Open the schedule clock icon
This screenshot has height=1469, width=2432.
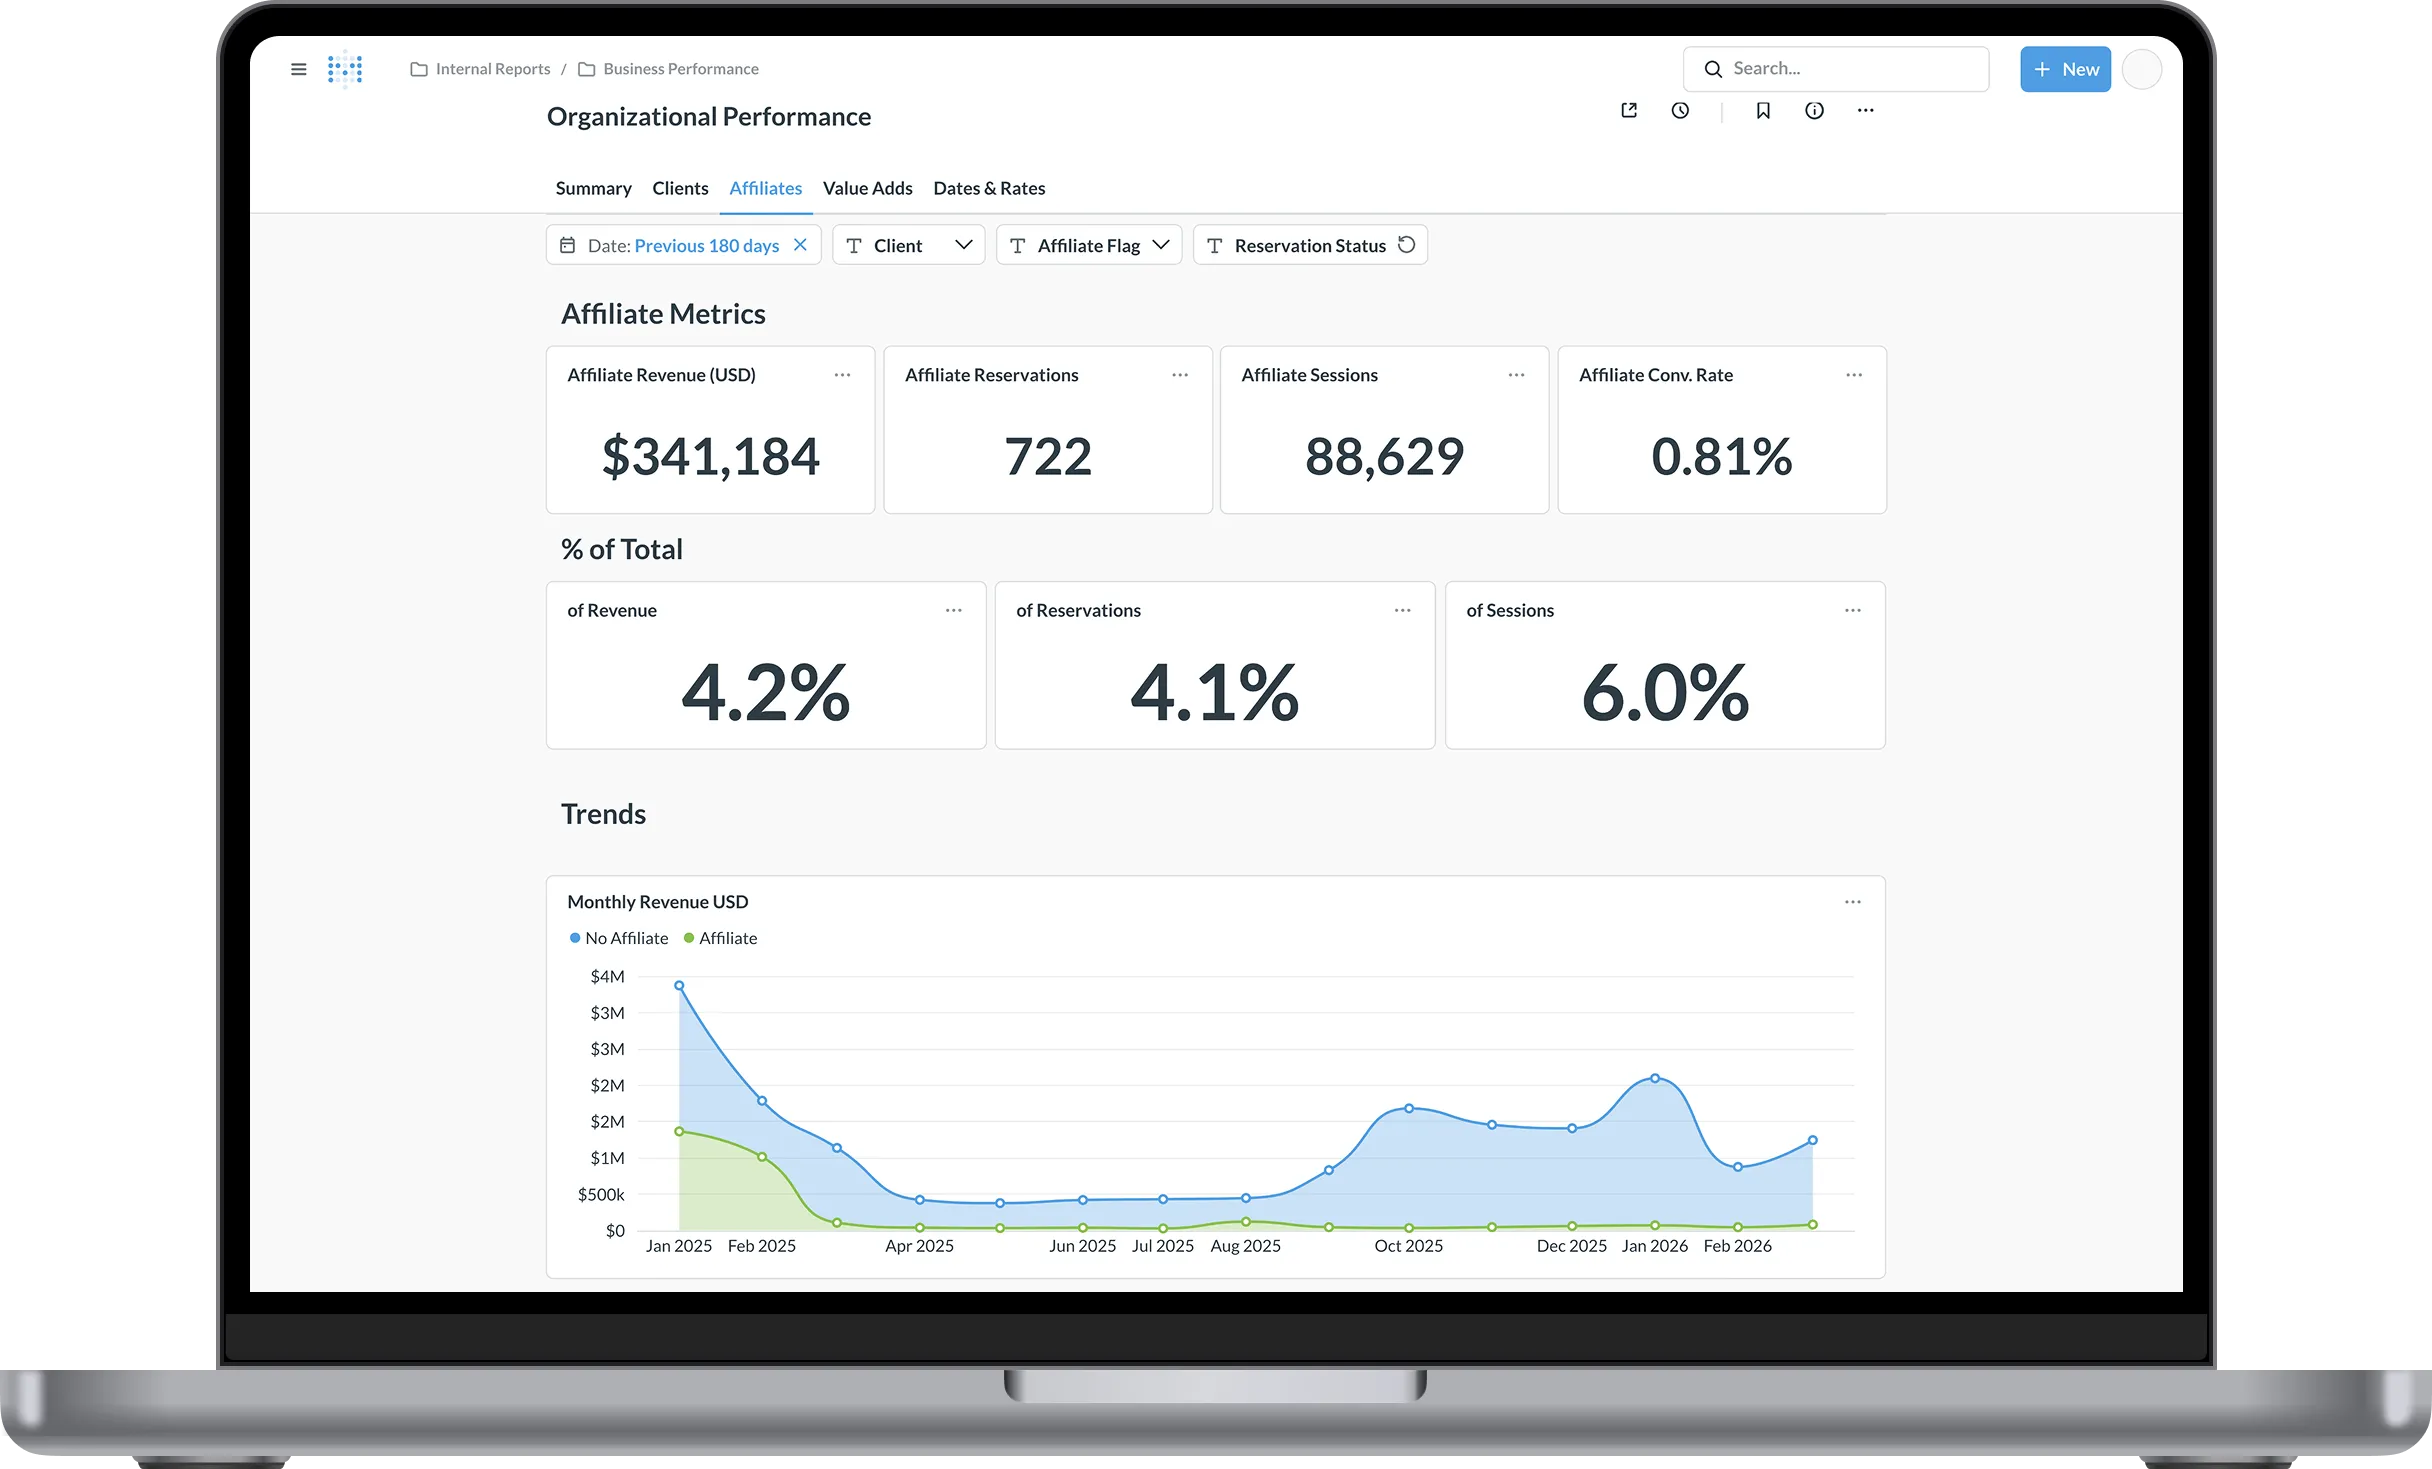pos(1681,111)
